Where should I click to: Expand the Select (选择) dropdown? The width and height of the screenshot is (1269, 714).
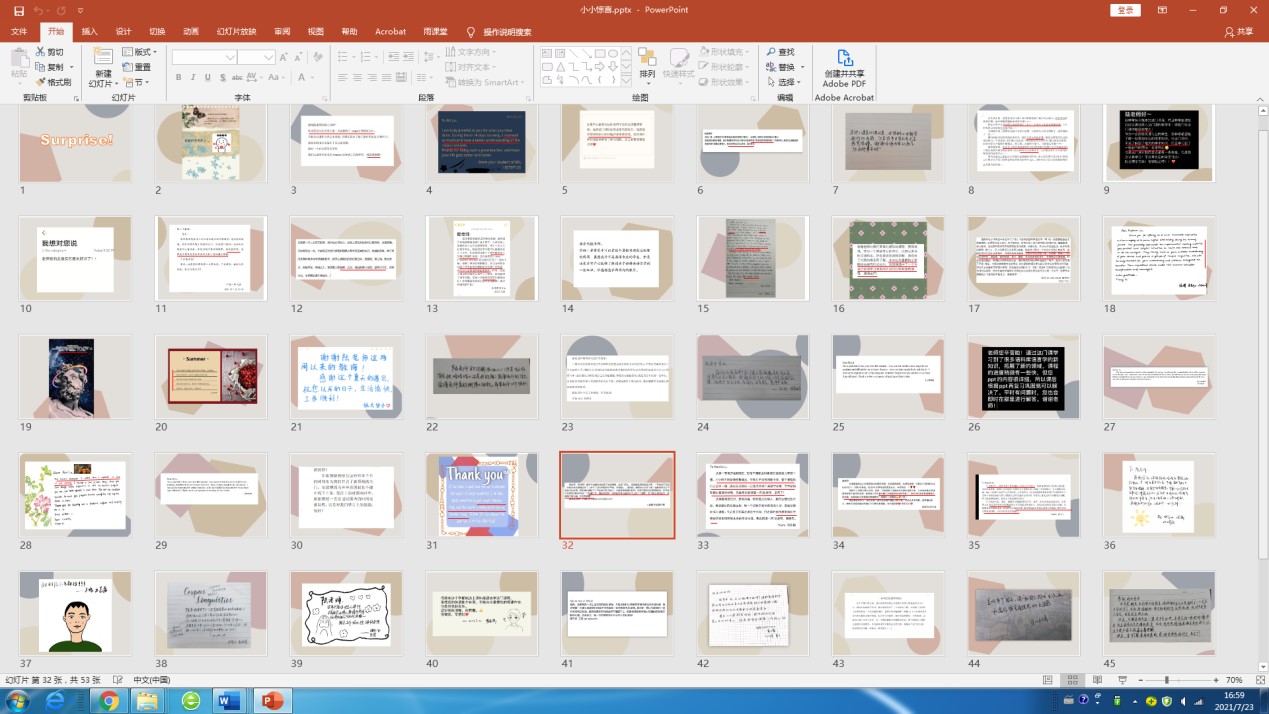787,82
